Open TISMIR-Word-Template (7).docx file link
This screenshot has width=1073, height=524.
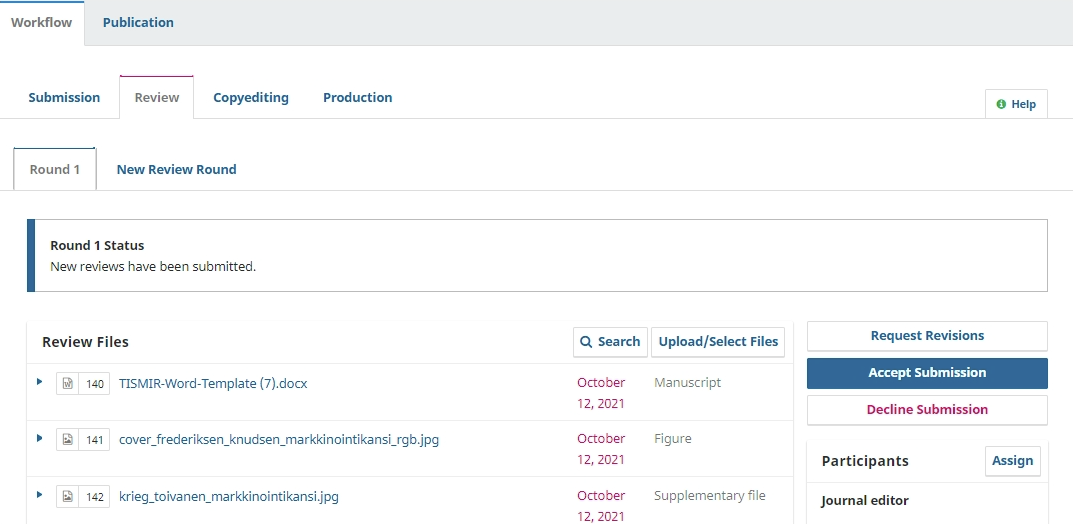pos(213,383)
